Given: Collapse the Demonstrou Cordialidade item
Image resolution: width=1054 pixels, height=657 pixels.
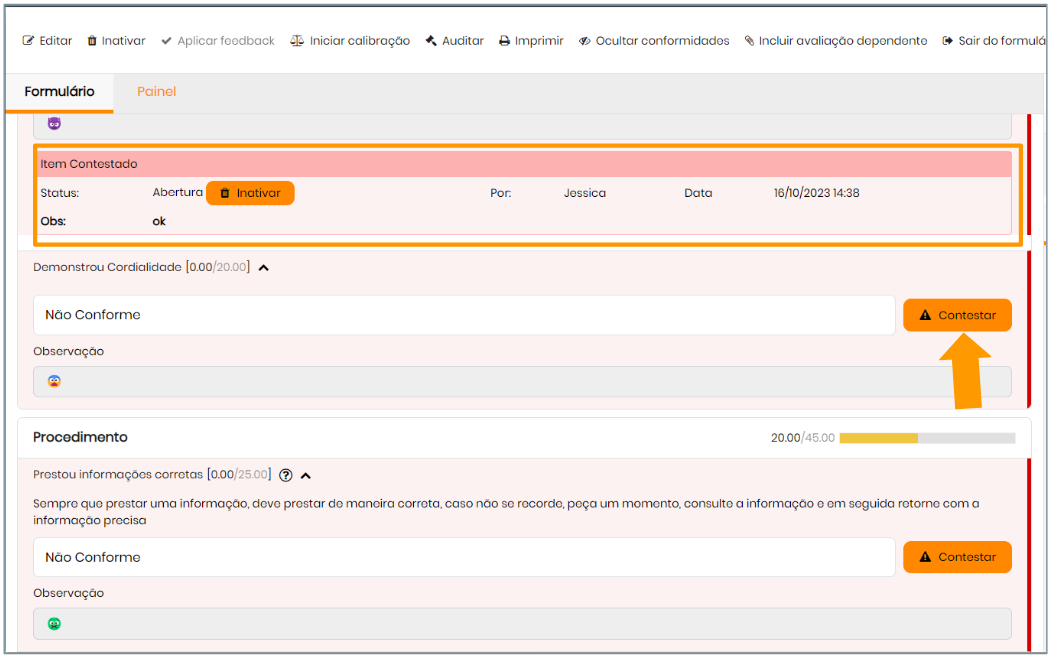Looking at the screenshot, I should (263, 268).
